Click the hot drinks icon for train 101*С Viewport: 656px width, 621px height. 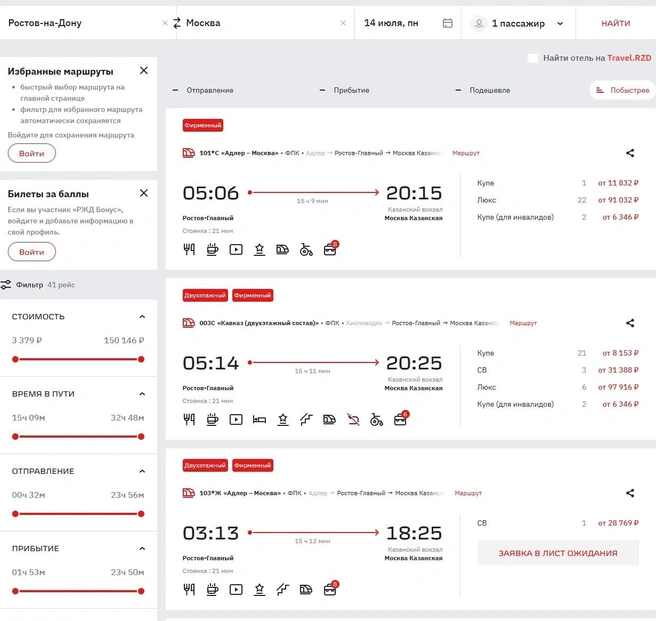(213, 250)
